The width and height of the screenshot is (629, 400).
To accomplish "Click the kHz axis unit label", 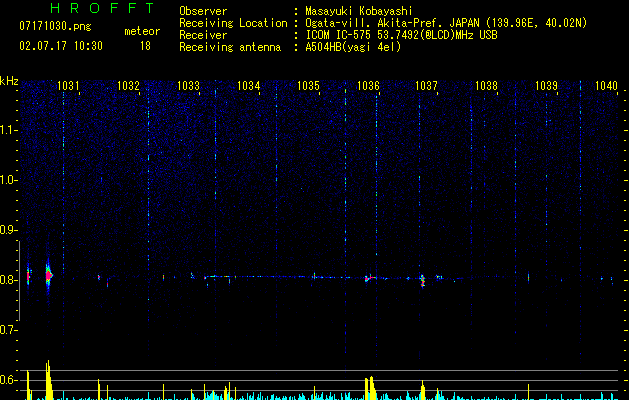I will [x=9, y=81].
